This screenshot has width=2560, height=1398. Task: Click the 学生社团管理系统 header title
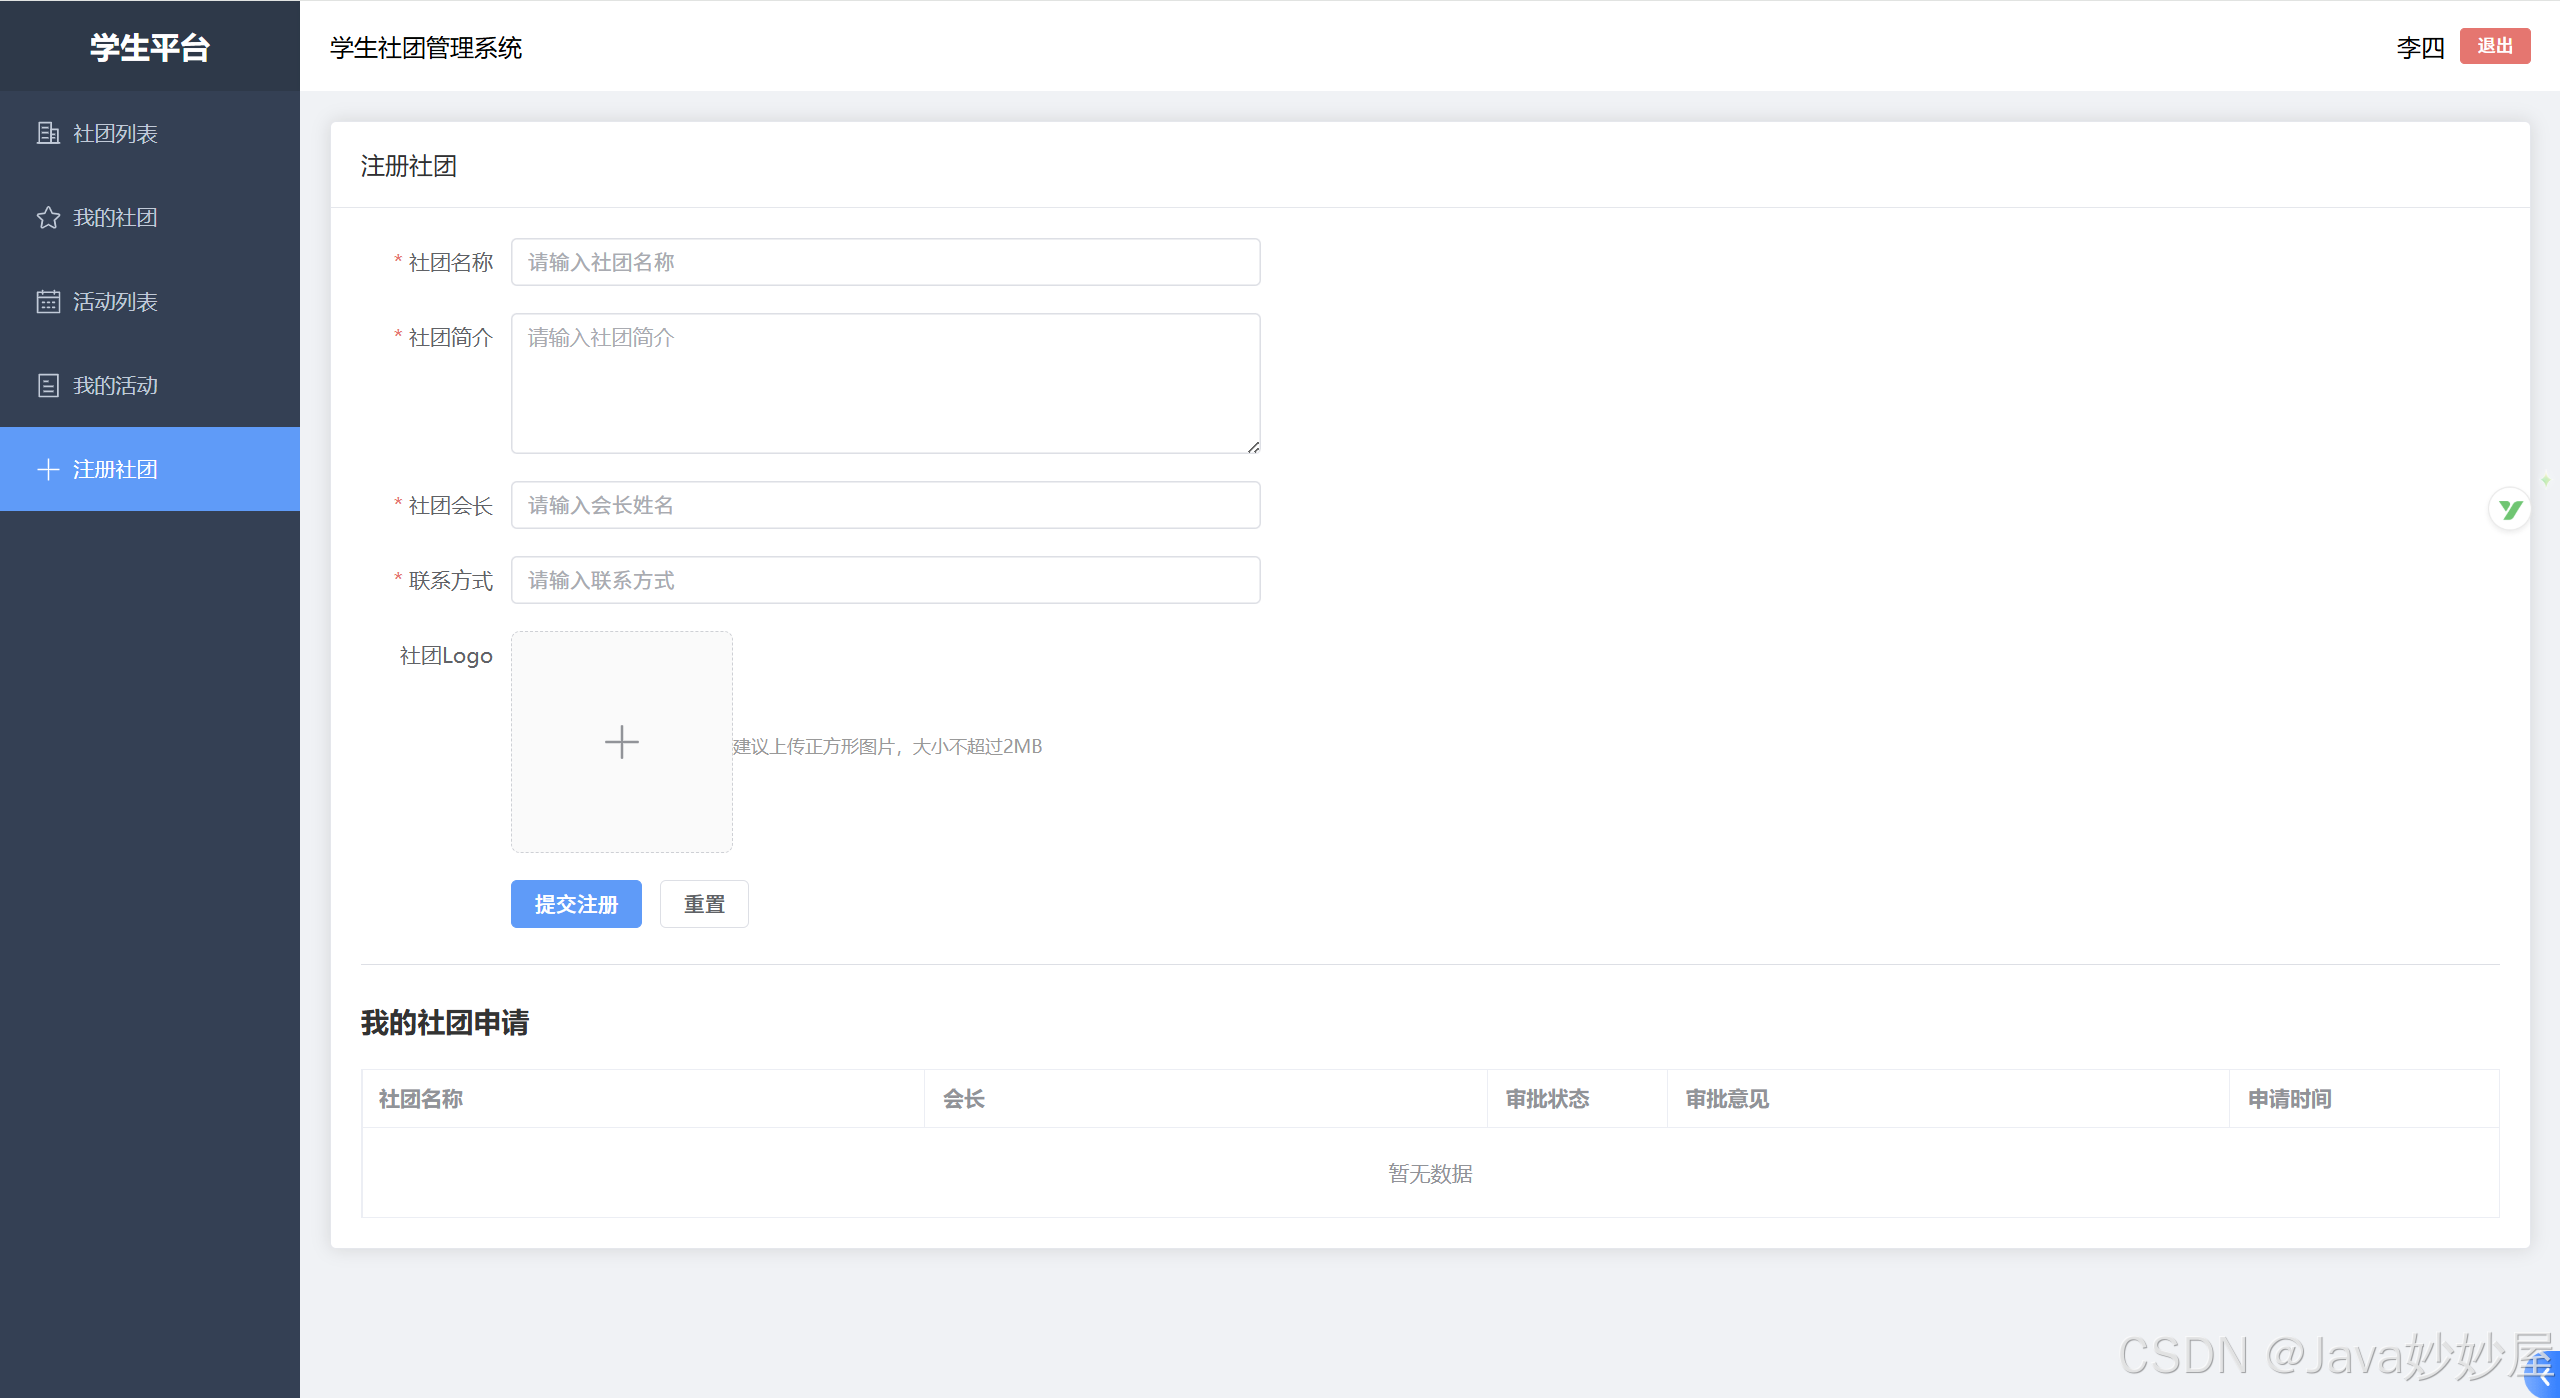tap(426, 47)
